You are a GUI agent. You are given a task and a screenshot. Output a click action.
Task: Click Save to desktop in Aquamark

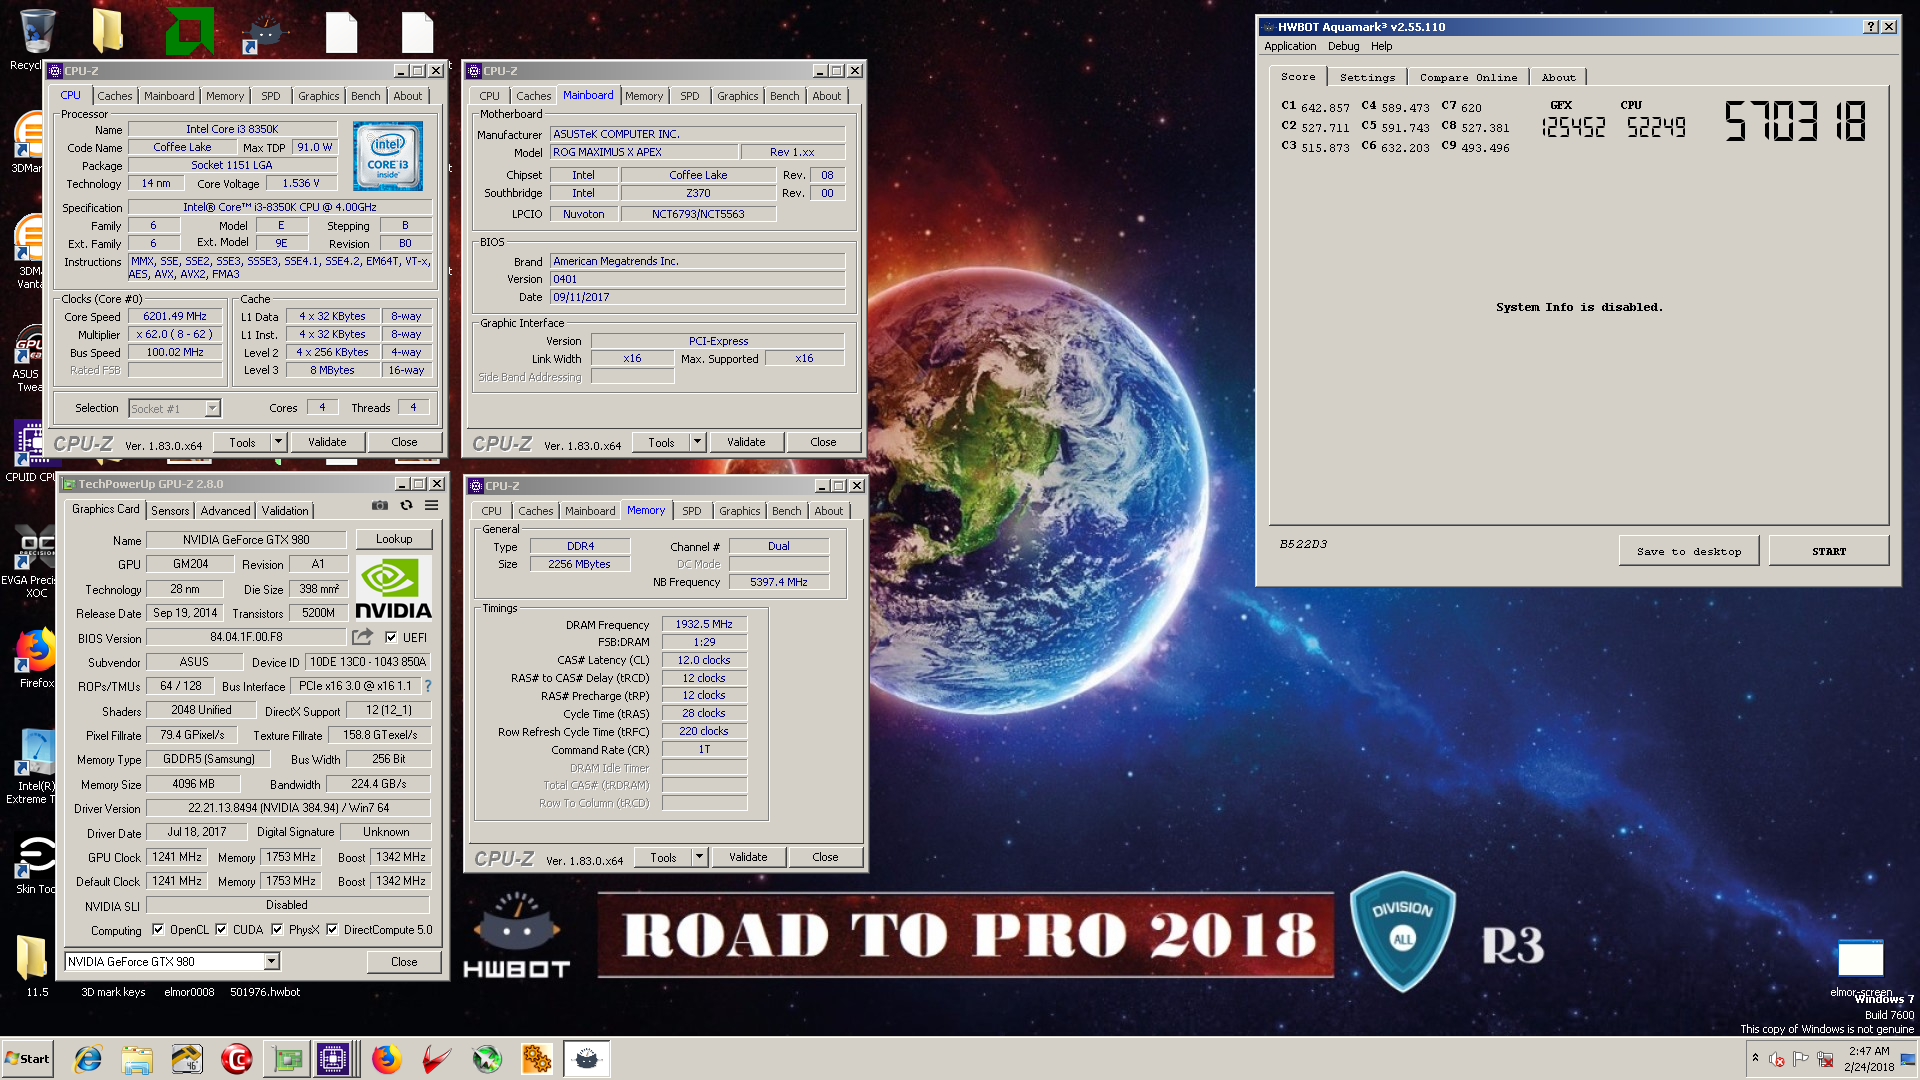click(1689, 551)
